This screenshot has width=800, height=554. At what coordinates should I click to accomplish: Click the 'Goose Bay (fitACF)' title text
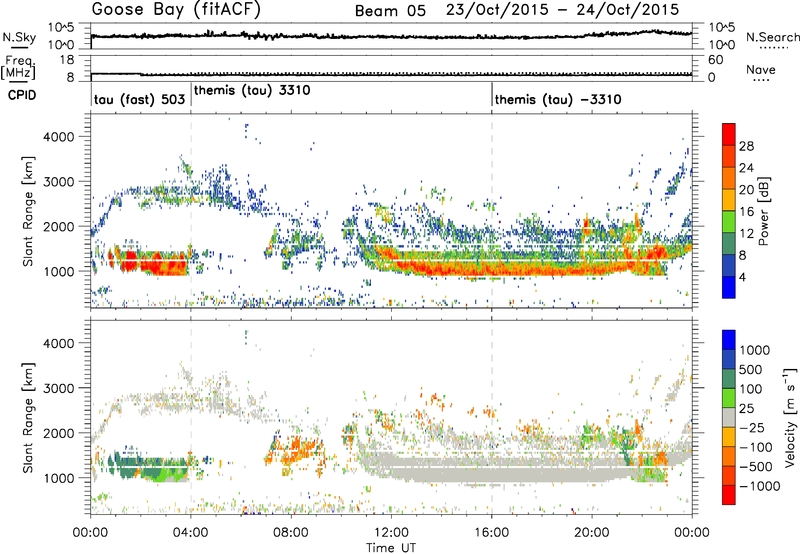pyautogui.click(x=176, y=10)
